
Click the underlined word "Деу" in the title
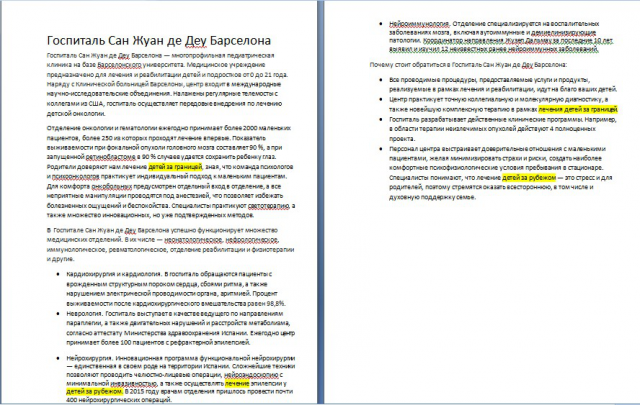[x=195, y=40]
